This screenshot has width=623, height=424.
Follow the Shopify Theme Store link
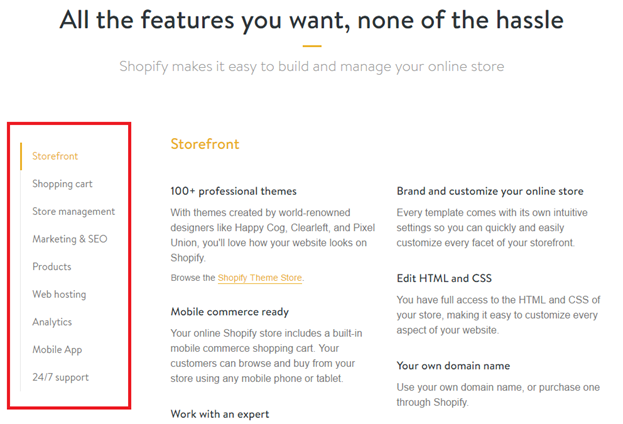coord(260,278)
